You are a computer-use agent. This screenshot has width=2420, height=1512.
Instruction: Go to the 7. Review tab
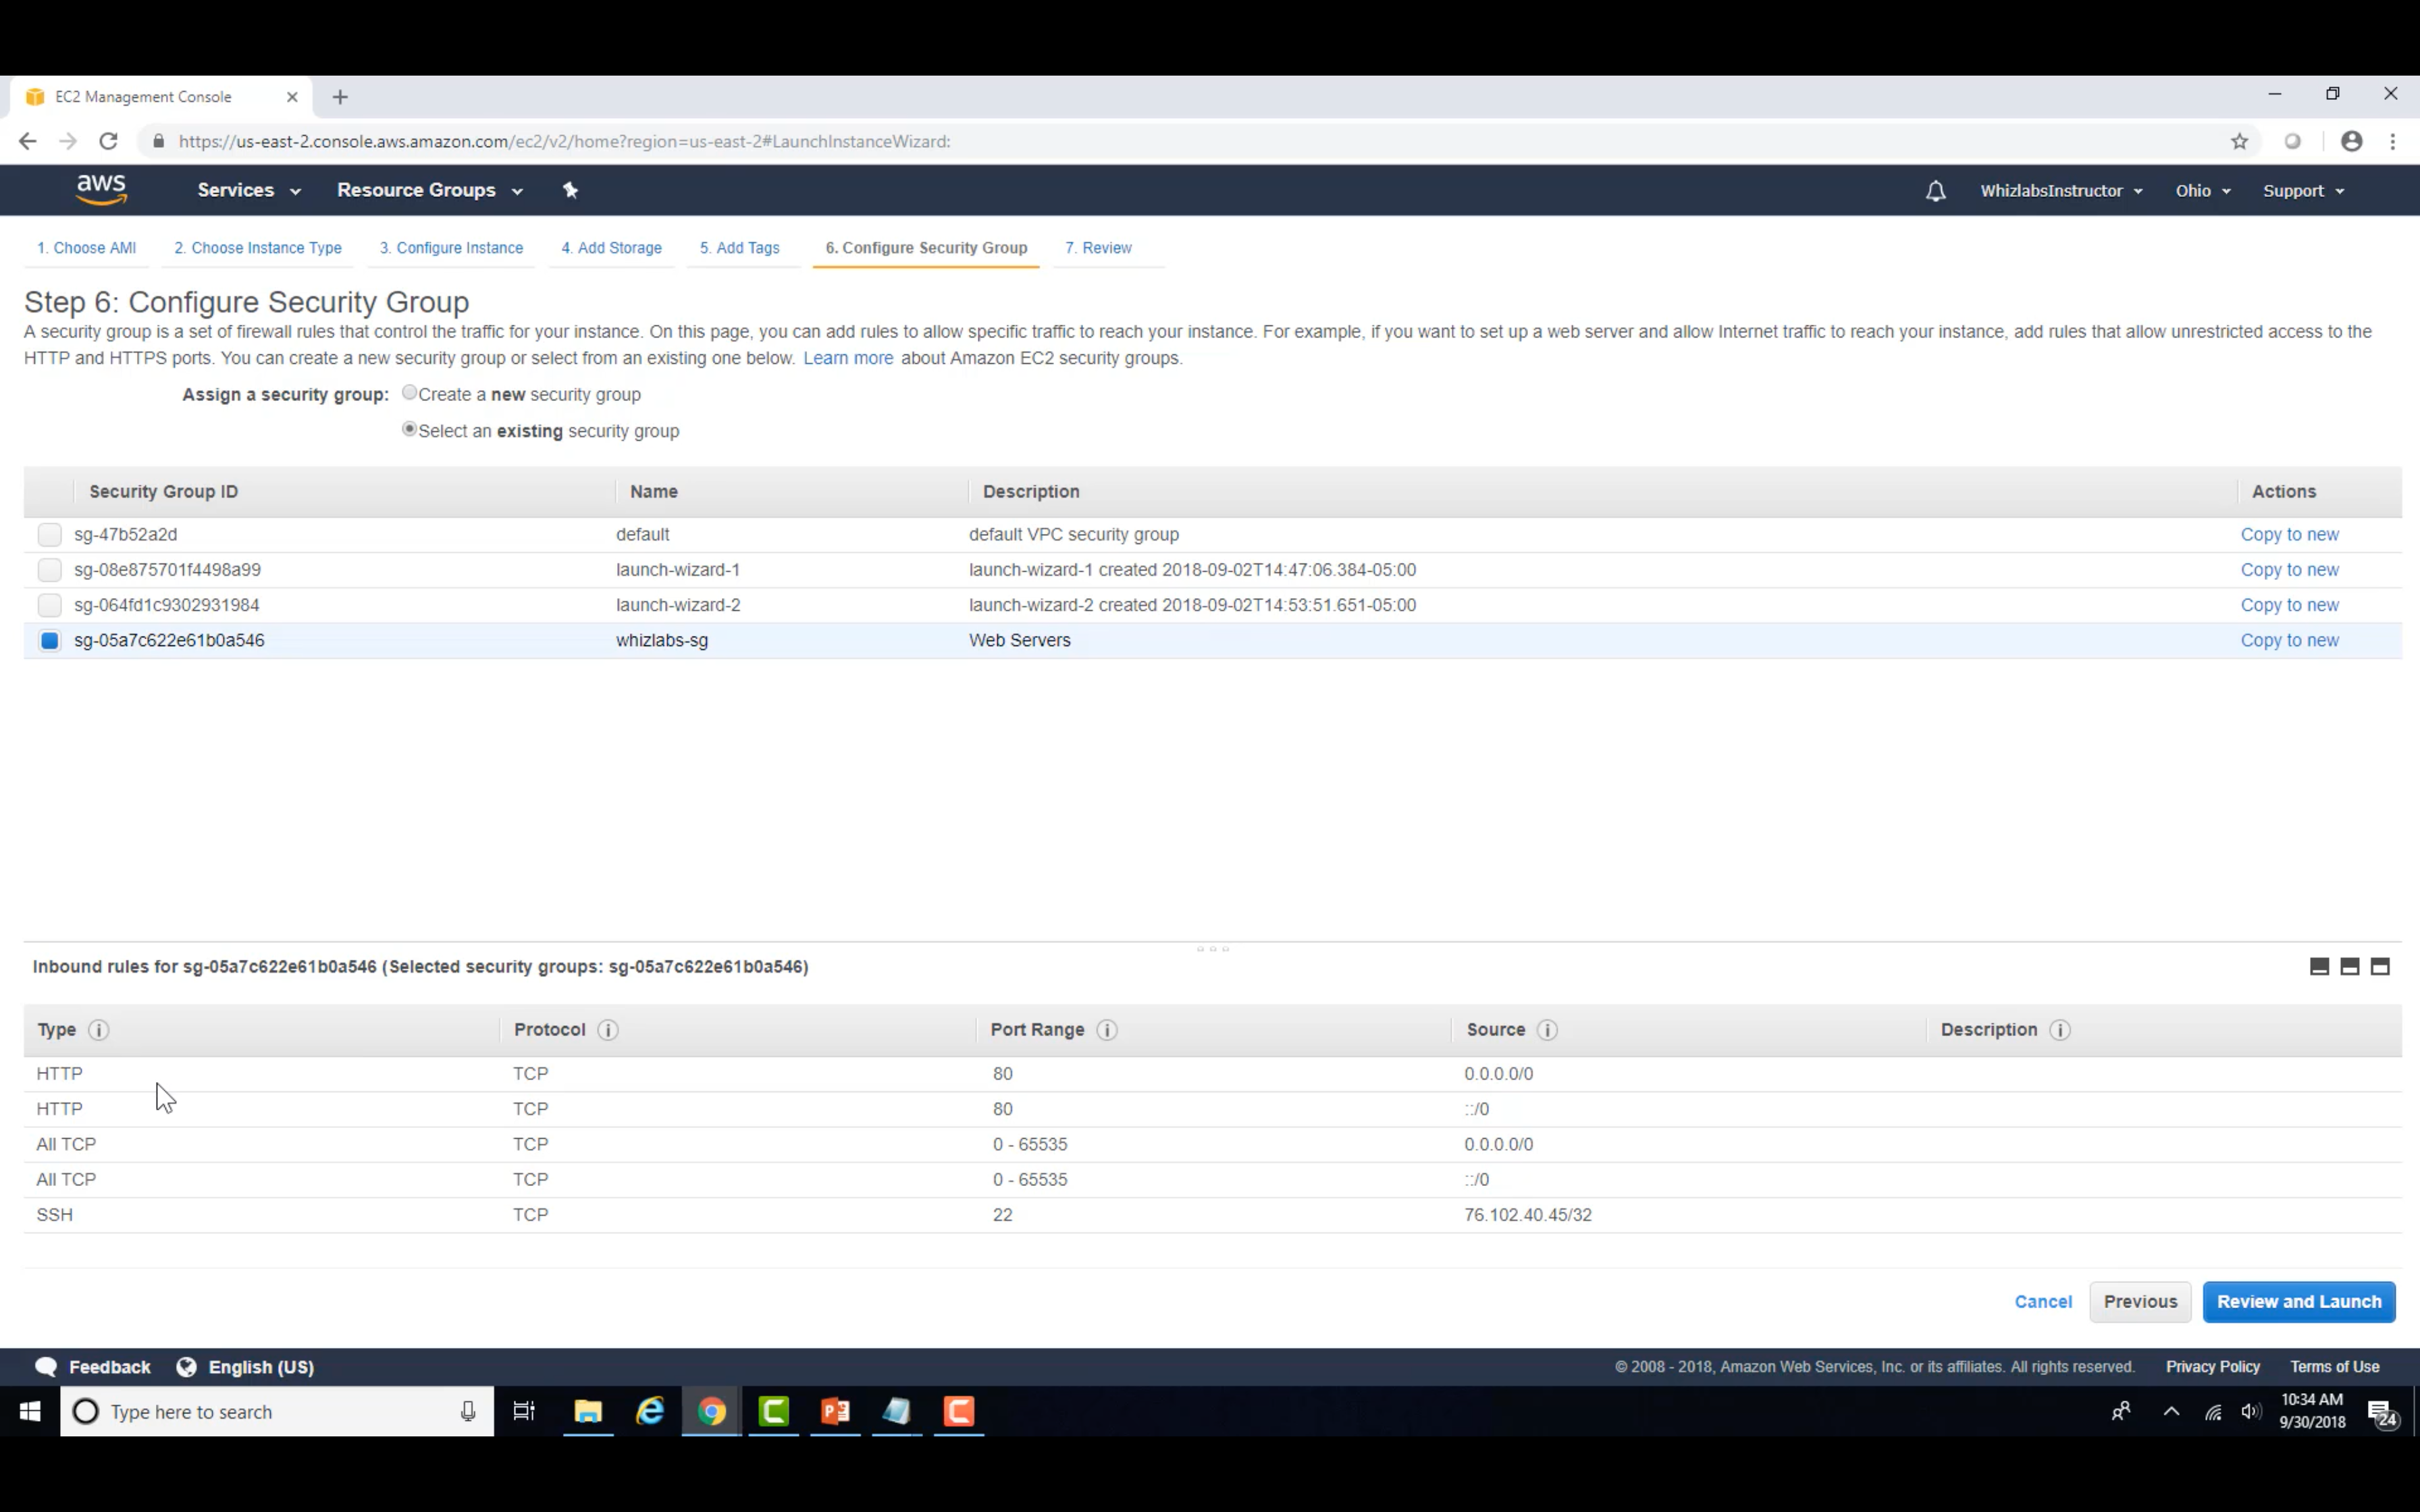tap(1098, 248)
